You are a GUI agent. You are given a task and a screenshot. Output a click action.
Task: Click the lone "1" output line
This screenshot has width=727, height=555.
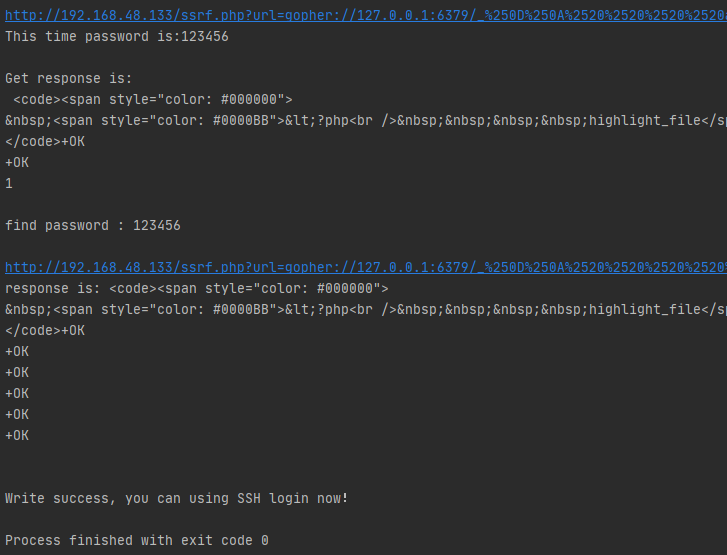coord(9,184)
